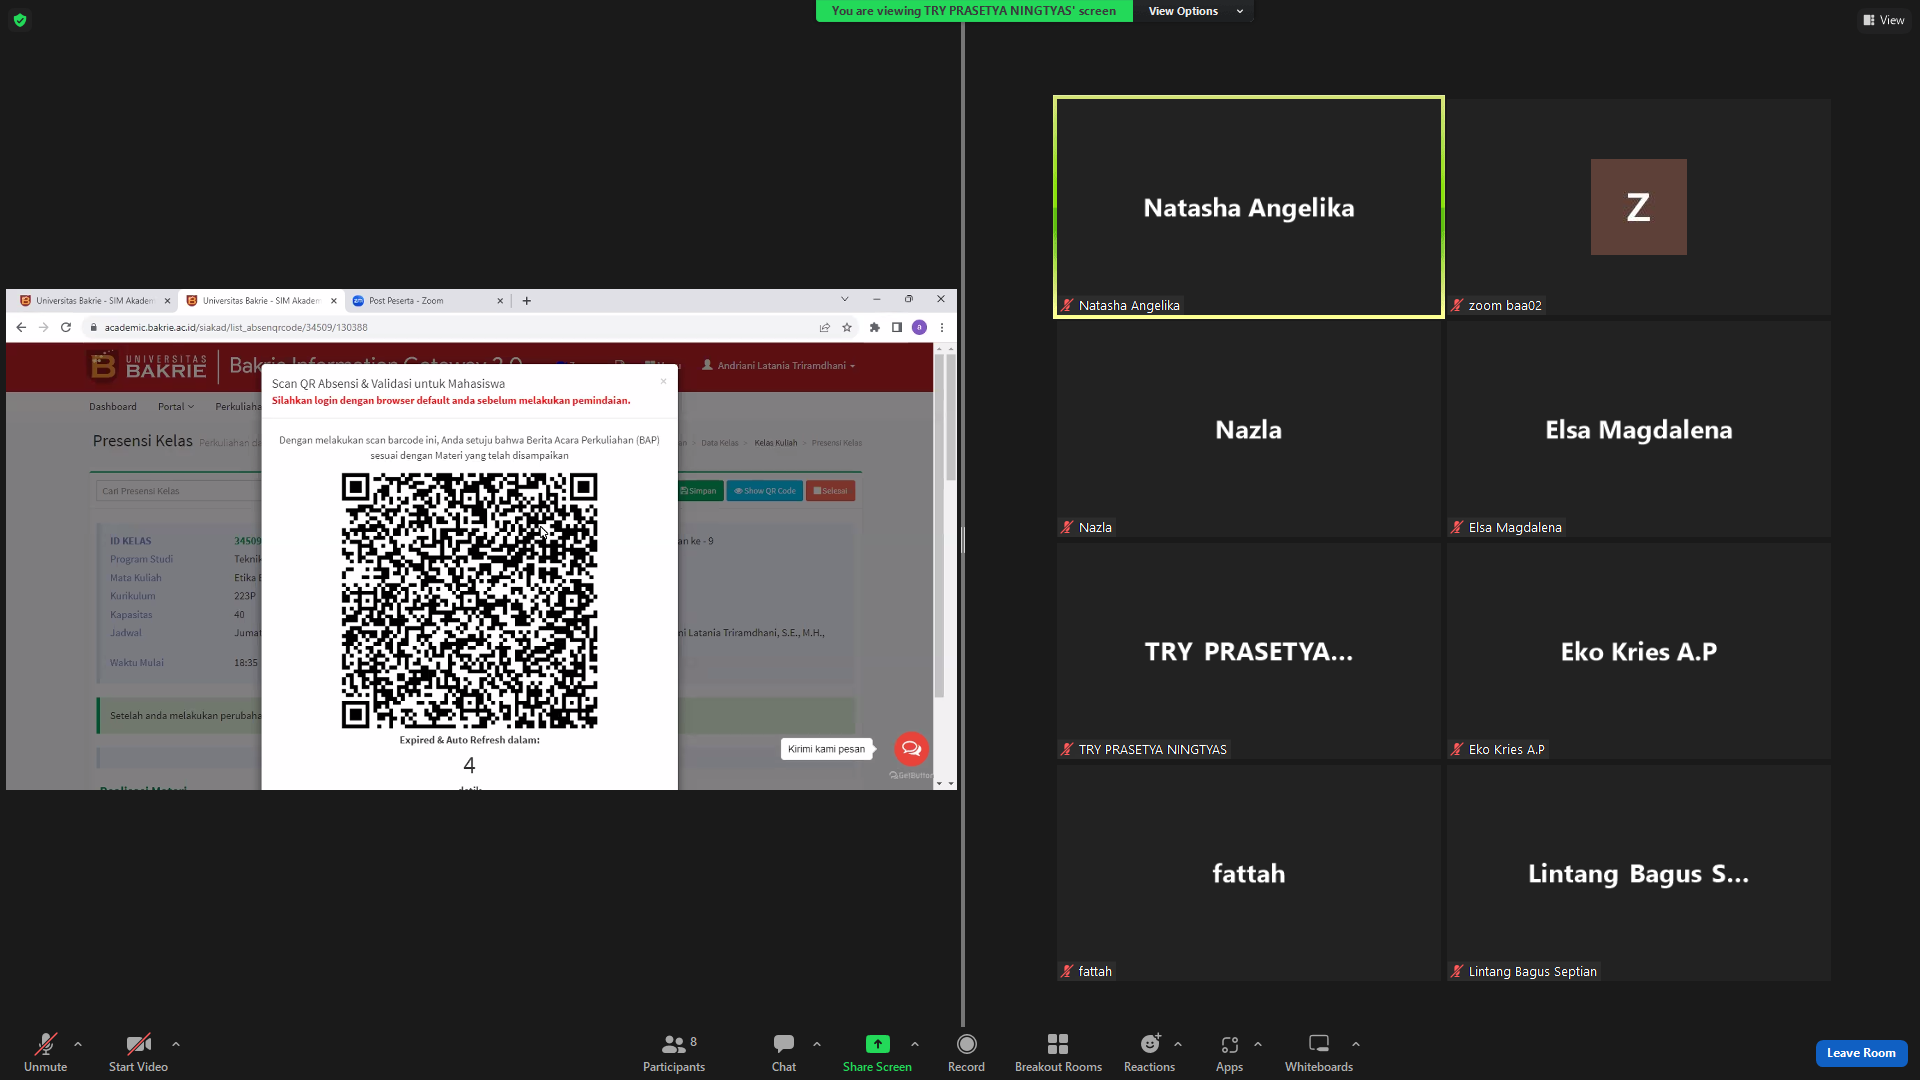Open Zoom Apps

click(1229, 1052)
